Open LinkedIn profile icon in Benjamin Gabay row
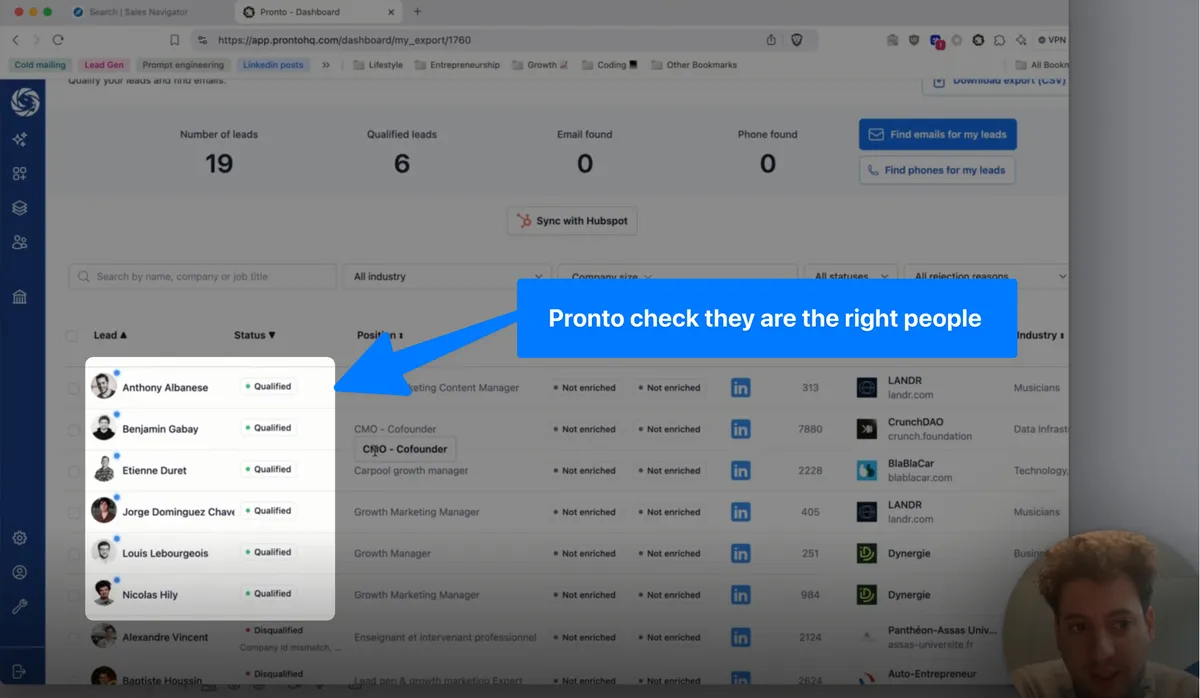 740,429
